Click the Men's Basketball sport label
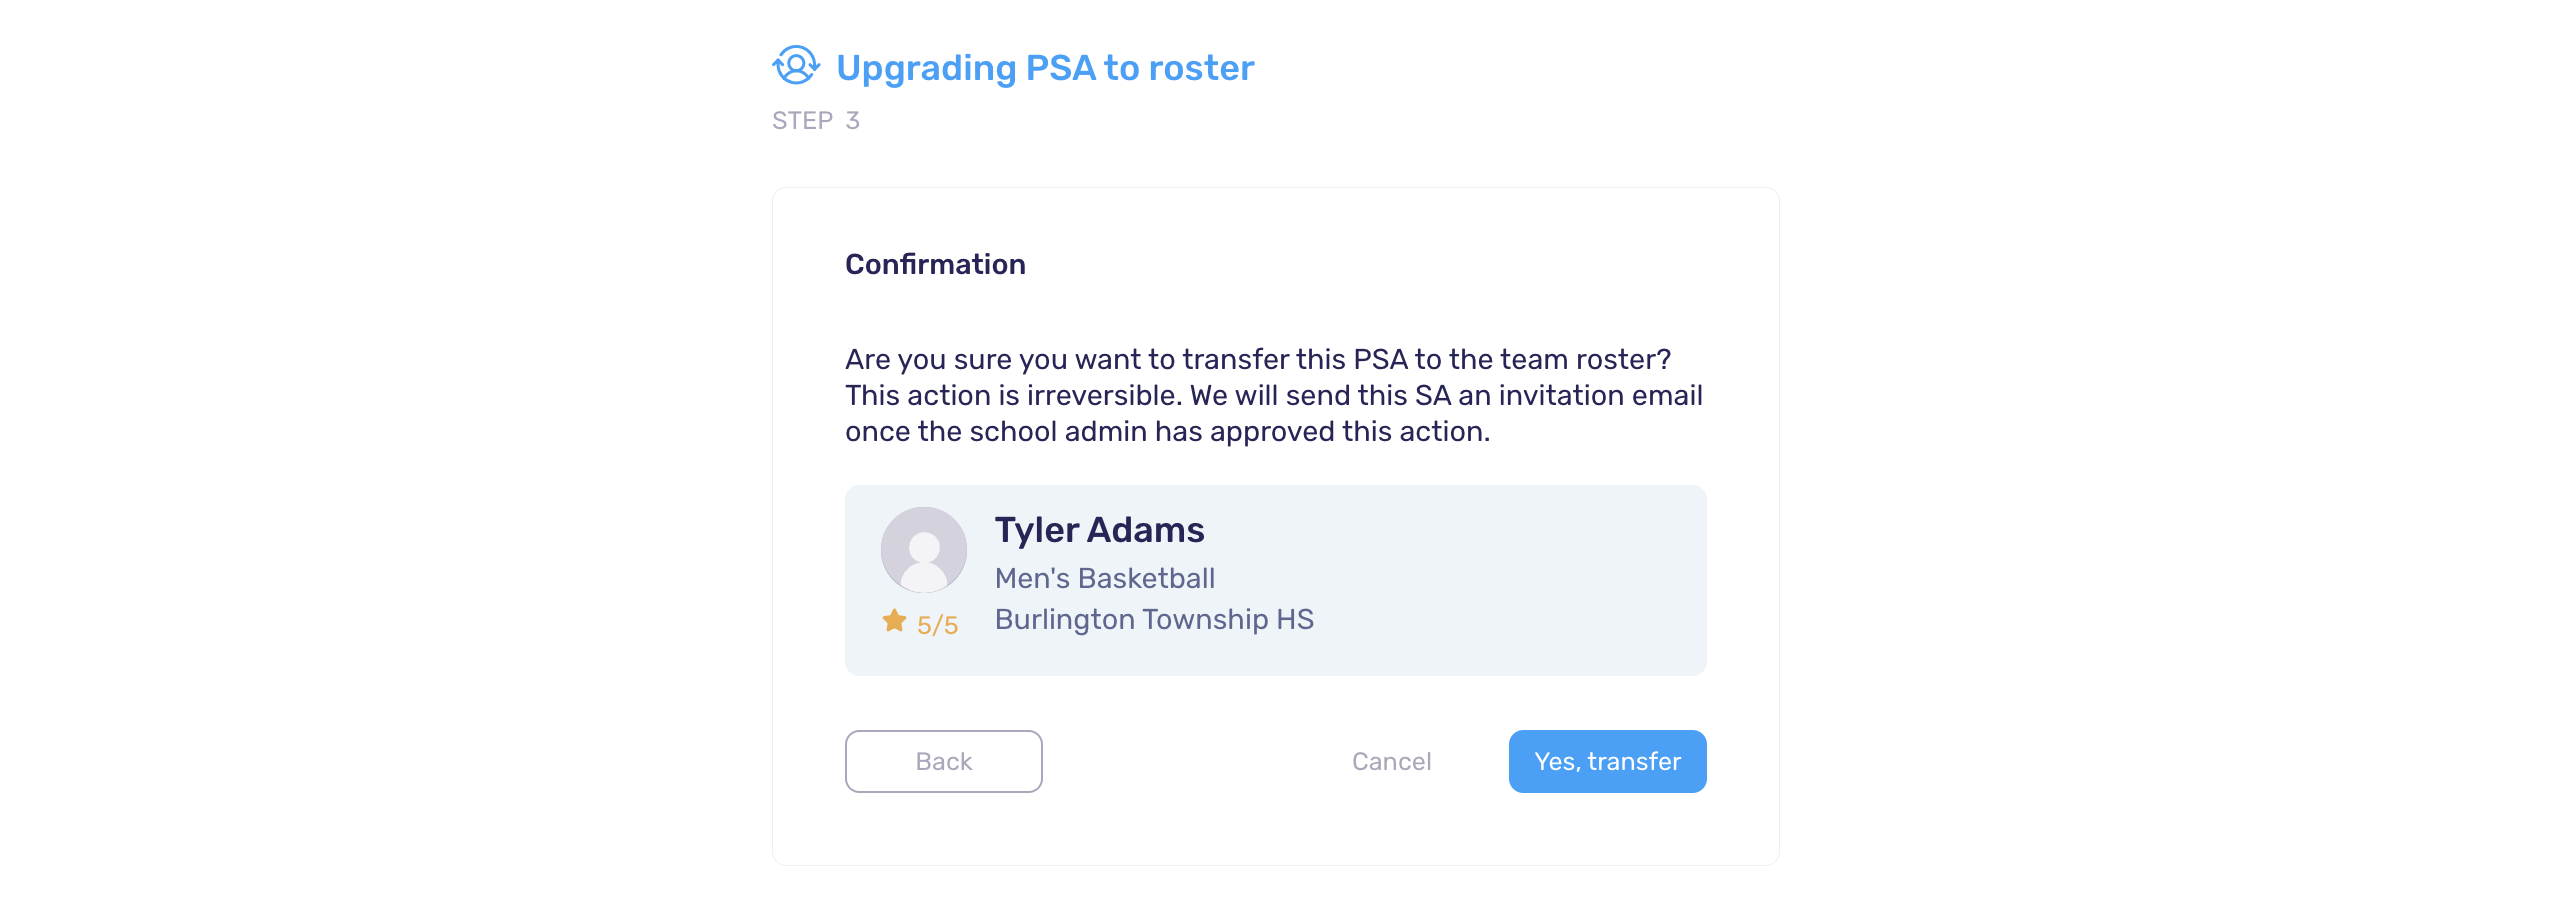The width and height of the screenshot is (2552, 908). (1104, 578)
